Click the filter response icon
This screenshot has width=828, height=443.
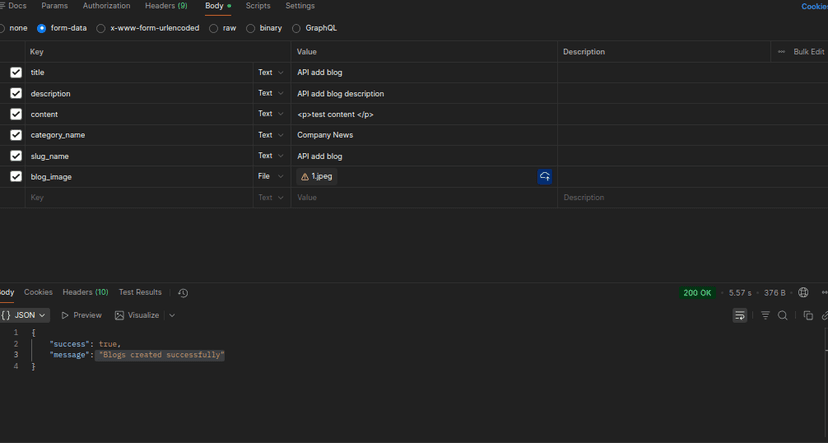point(766,316)
